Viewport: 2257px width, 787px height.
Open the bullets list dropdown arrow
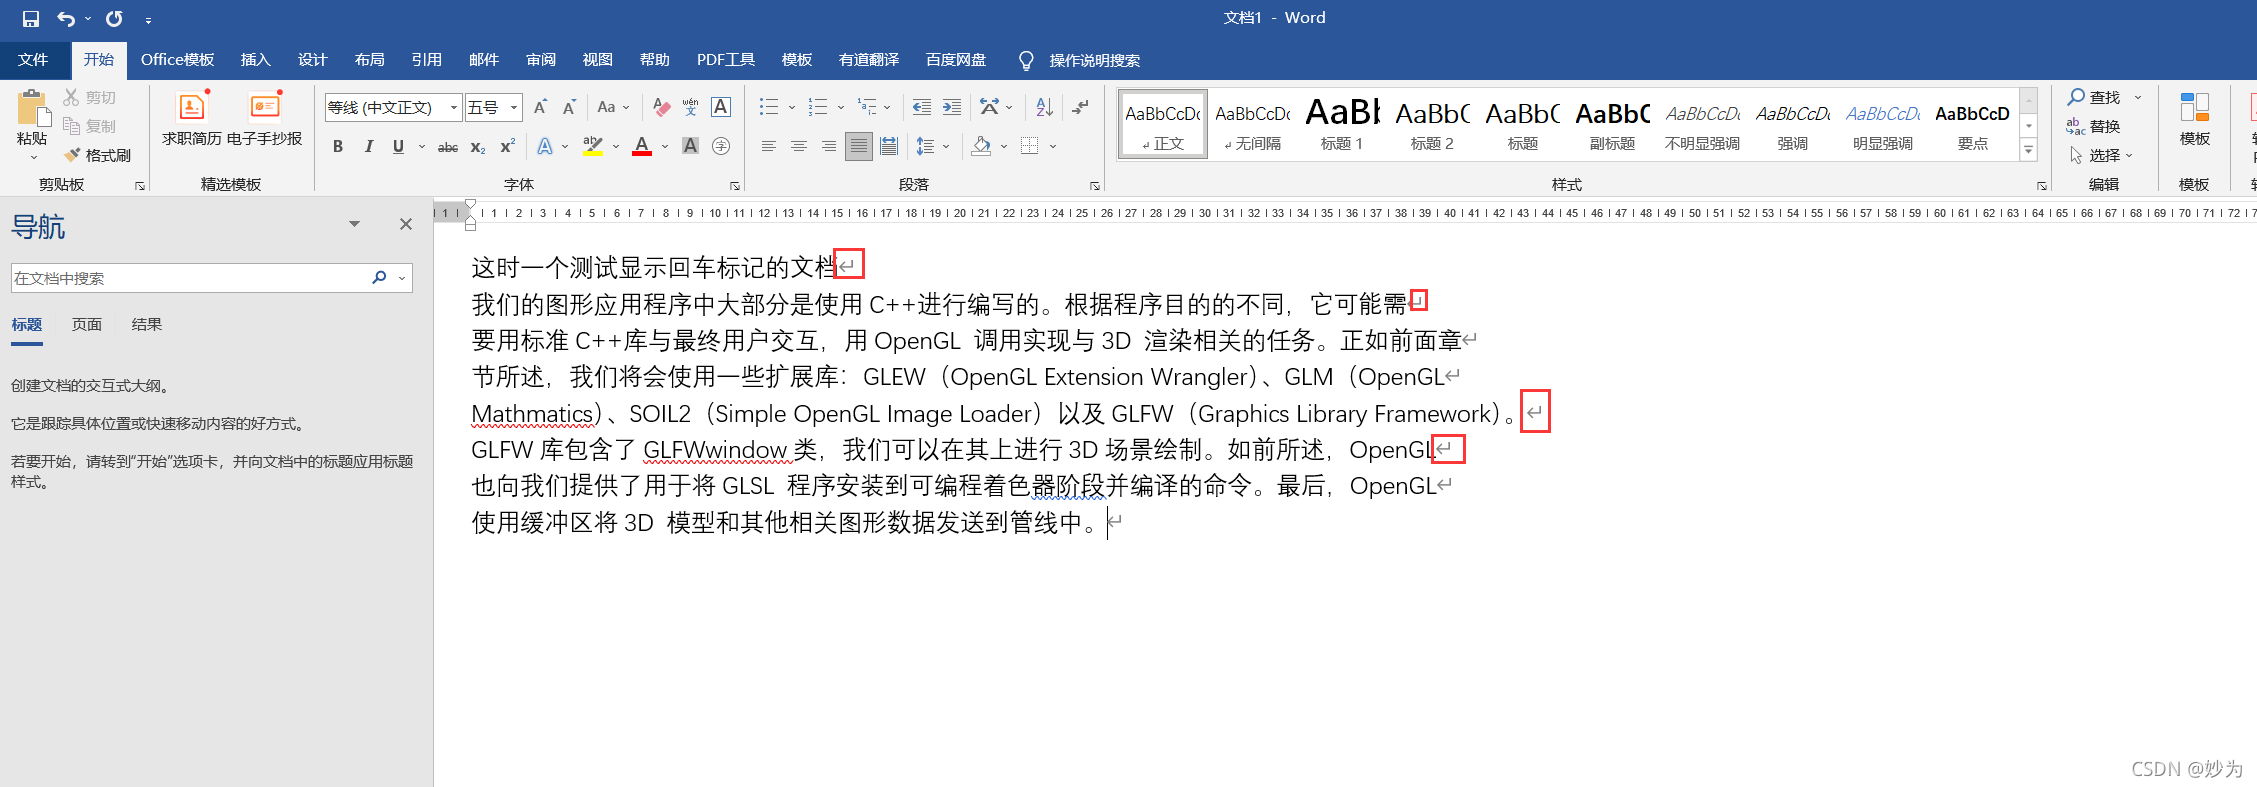pos(792,107)
